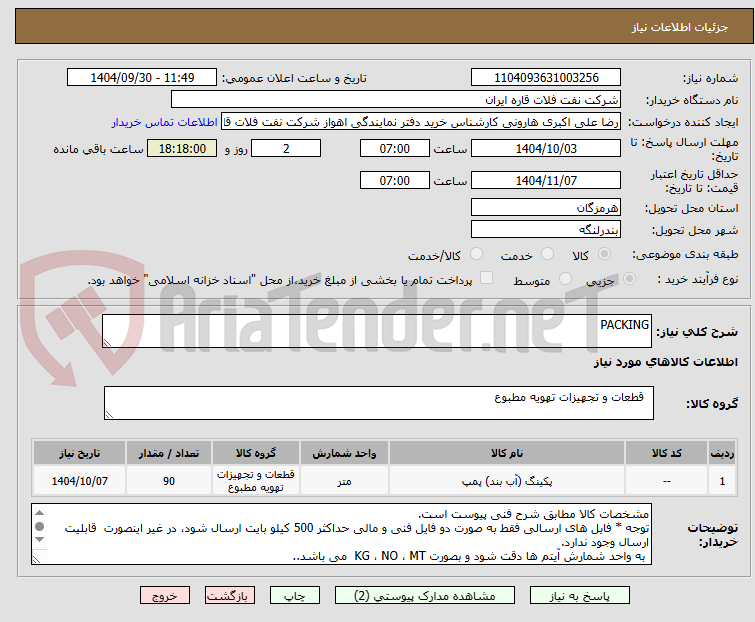755x622 pixels.
Task: Click delivery city field 'بندرلنگه'
Action: (546, 230)
